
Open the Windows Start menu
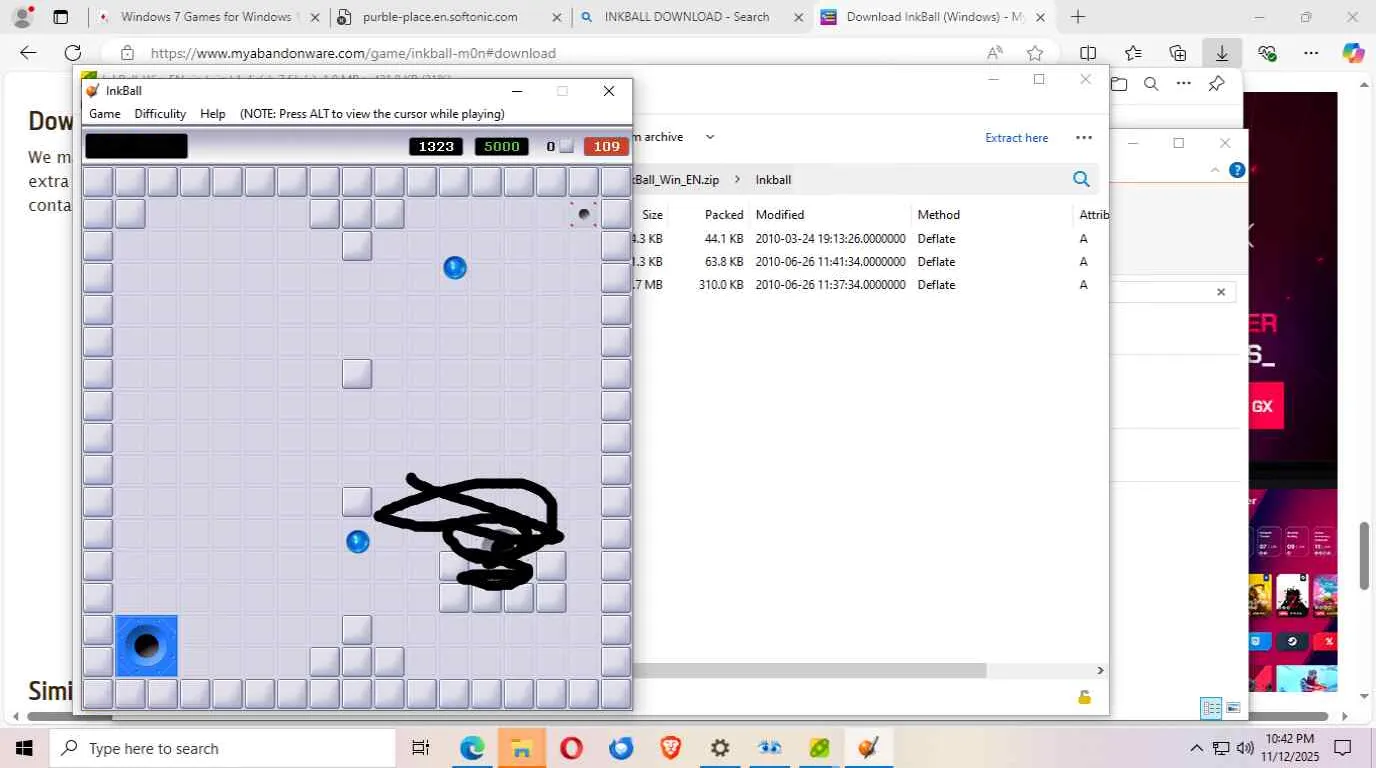24,748
